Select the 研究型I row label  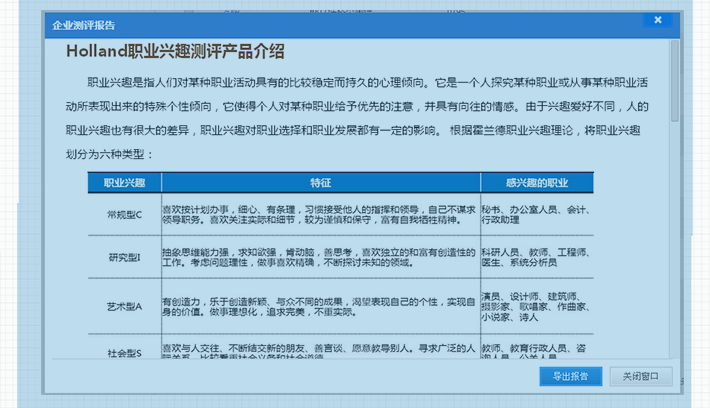click(125, 258)
